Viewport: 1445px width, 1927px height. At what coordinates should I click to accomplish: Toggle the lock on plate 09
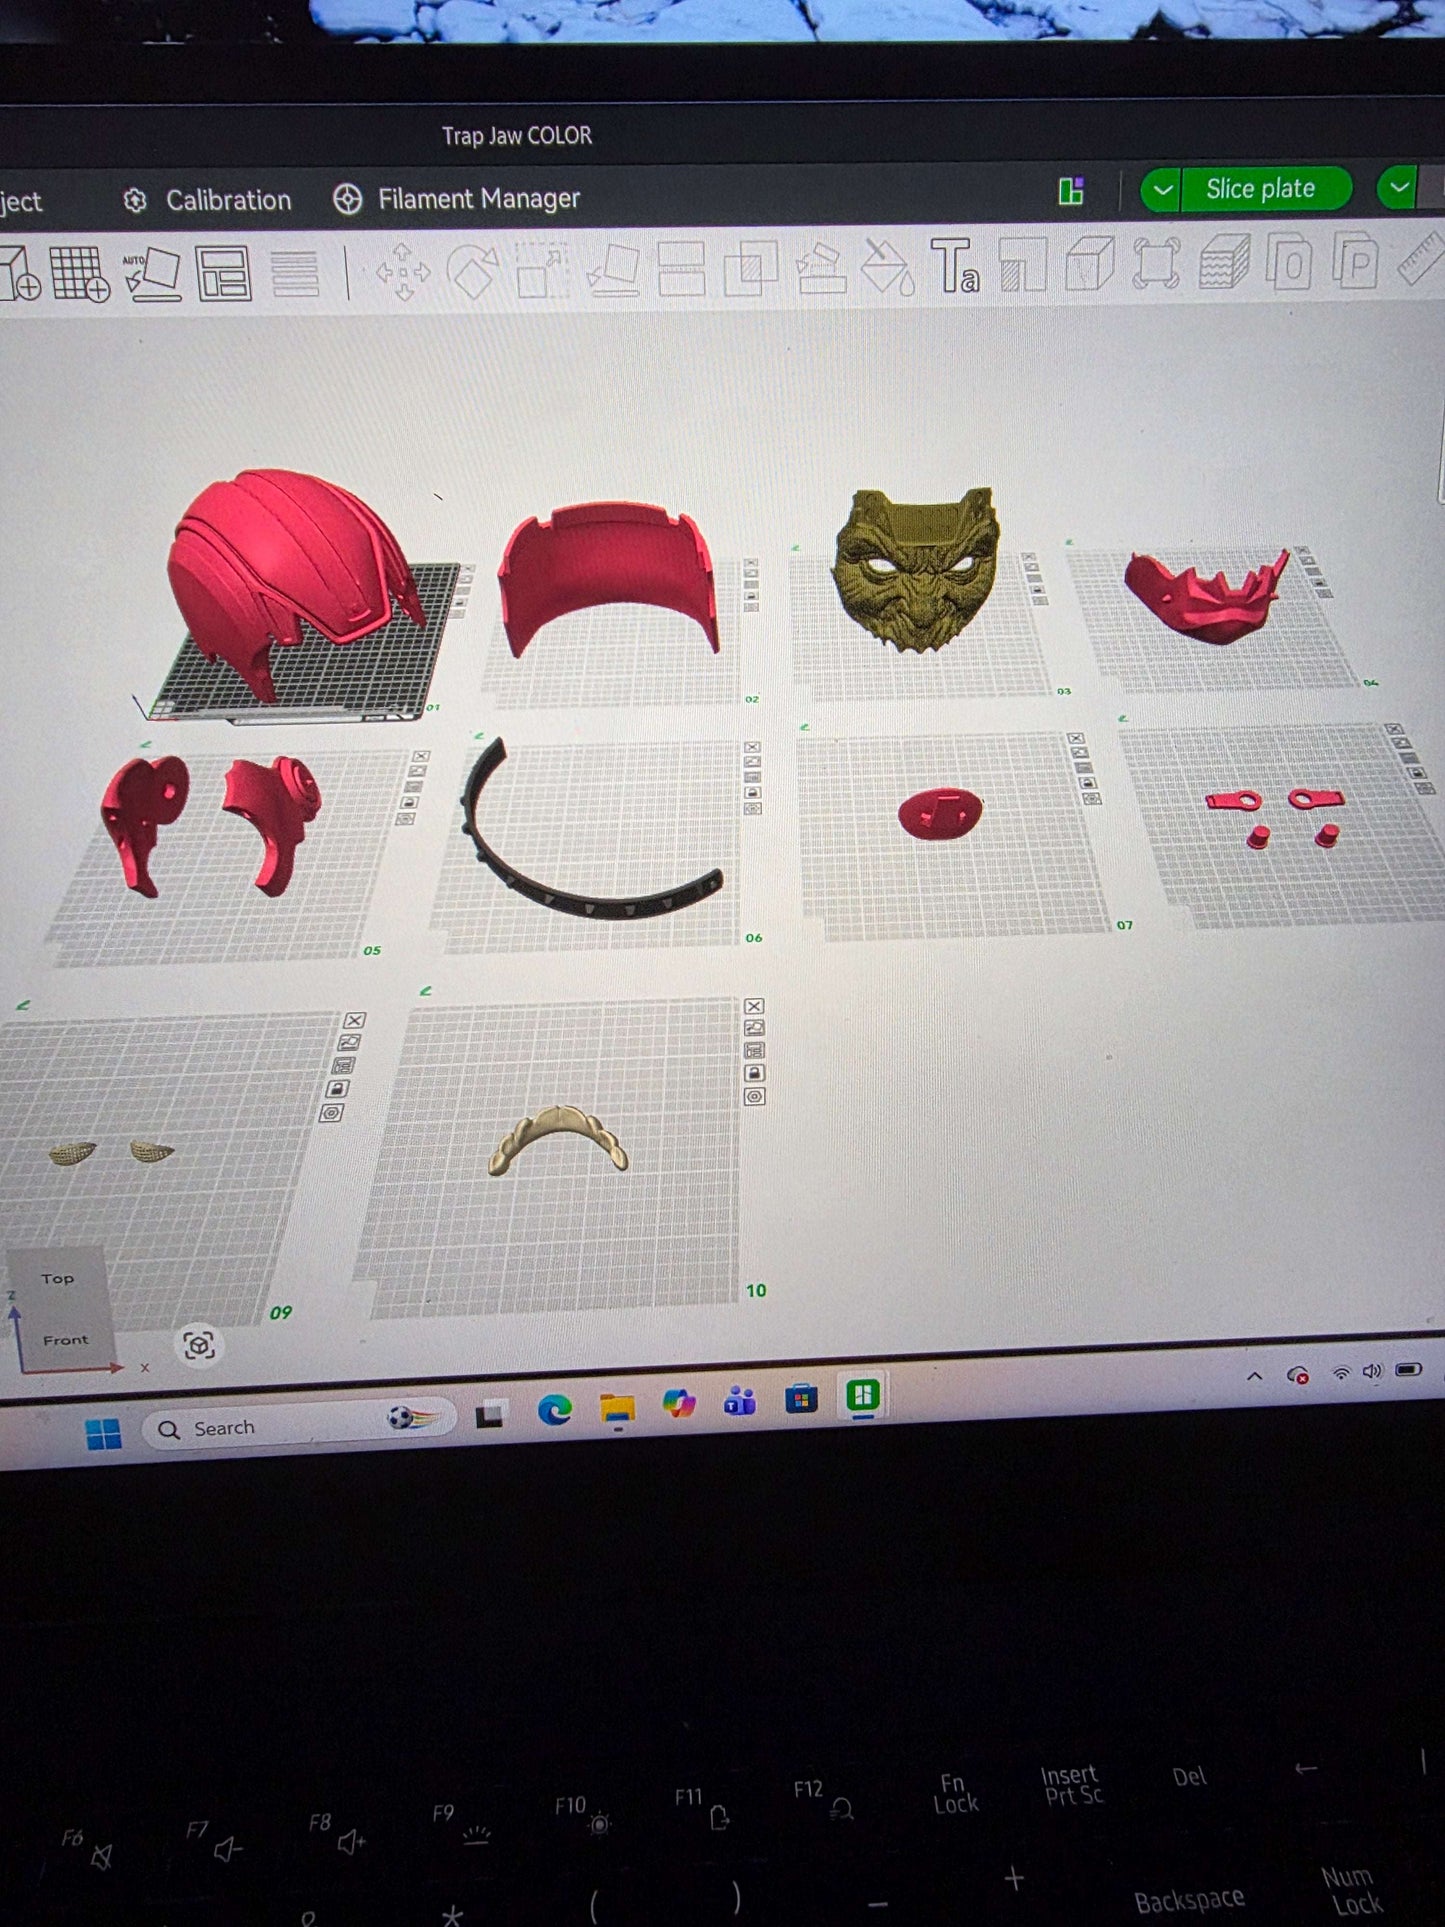coord(338,1089)
